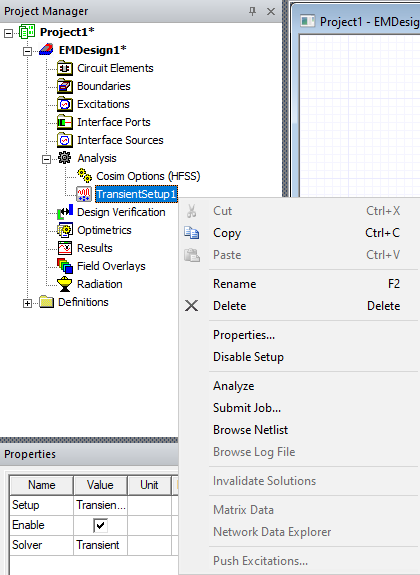Select Cosim Options (HFSS) tree item
420x575 pixels.
pyautogui.click(x=148, y=176)
